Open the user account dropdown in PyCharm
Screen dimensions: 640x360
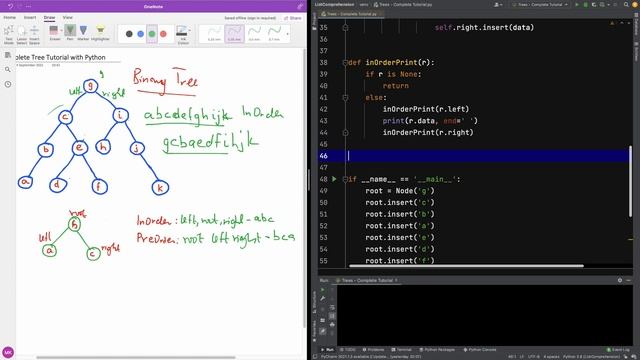pos(498,4)
